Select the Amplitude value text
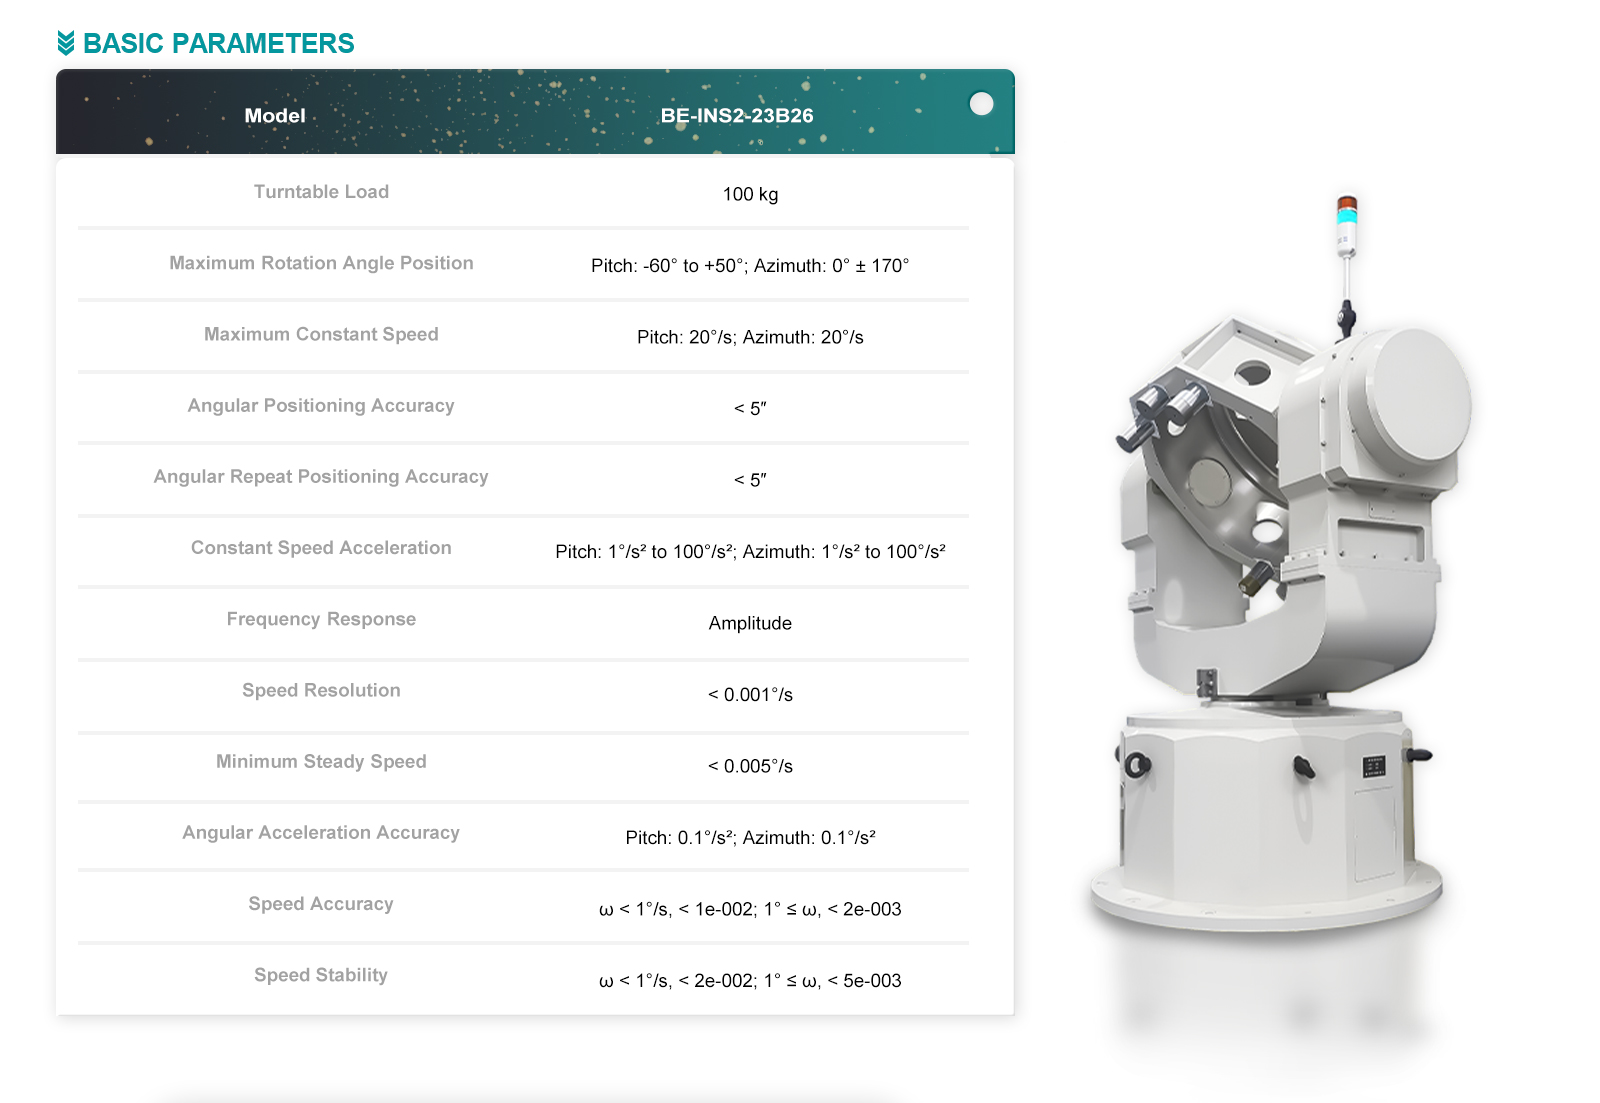This screenshot has height=1103, width=1600. (750, 623)
